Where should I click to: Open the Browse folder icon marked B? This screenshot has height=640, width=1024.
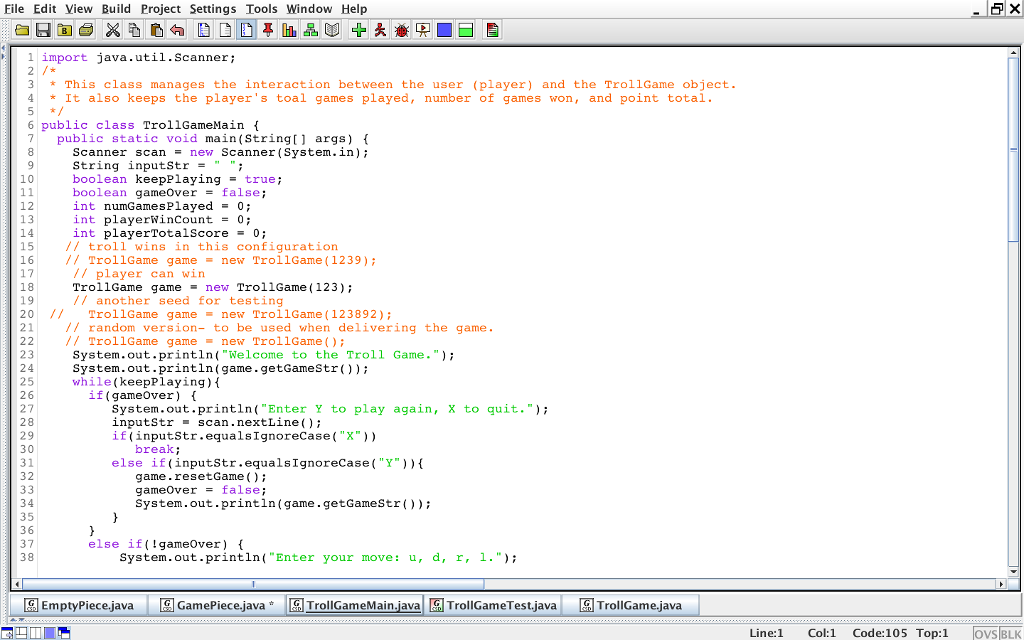[x=64, y=29]
